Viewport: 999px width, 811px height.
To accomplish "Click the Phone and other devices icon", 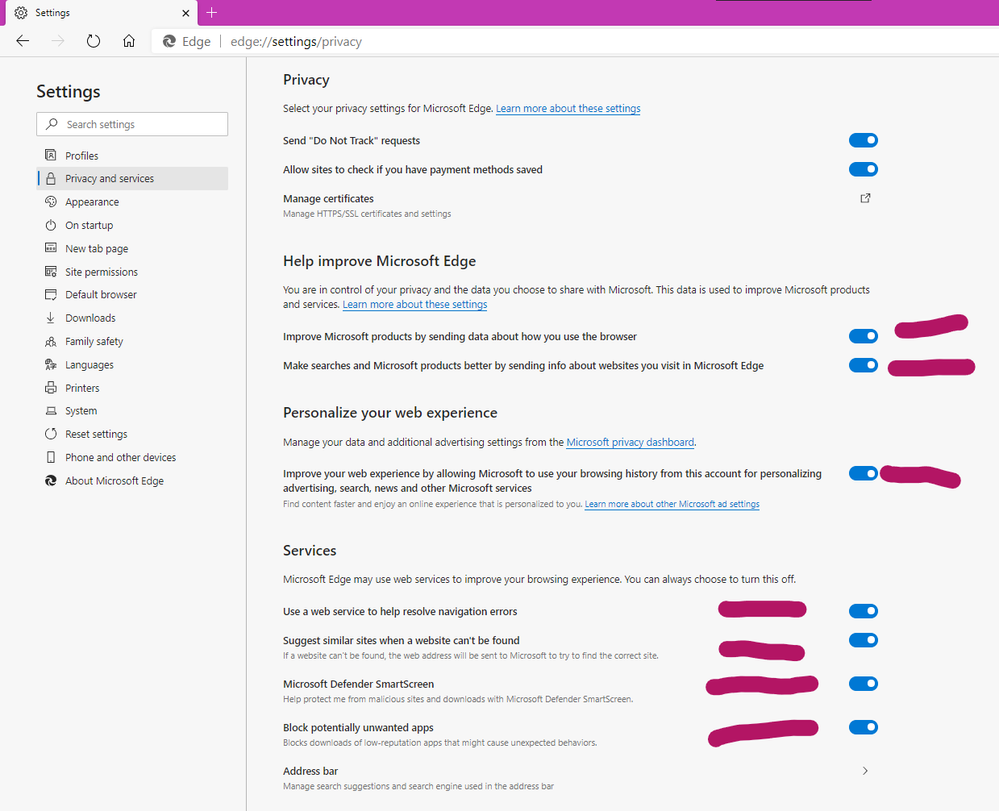I will [50, 457].
